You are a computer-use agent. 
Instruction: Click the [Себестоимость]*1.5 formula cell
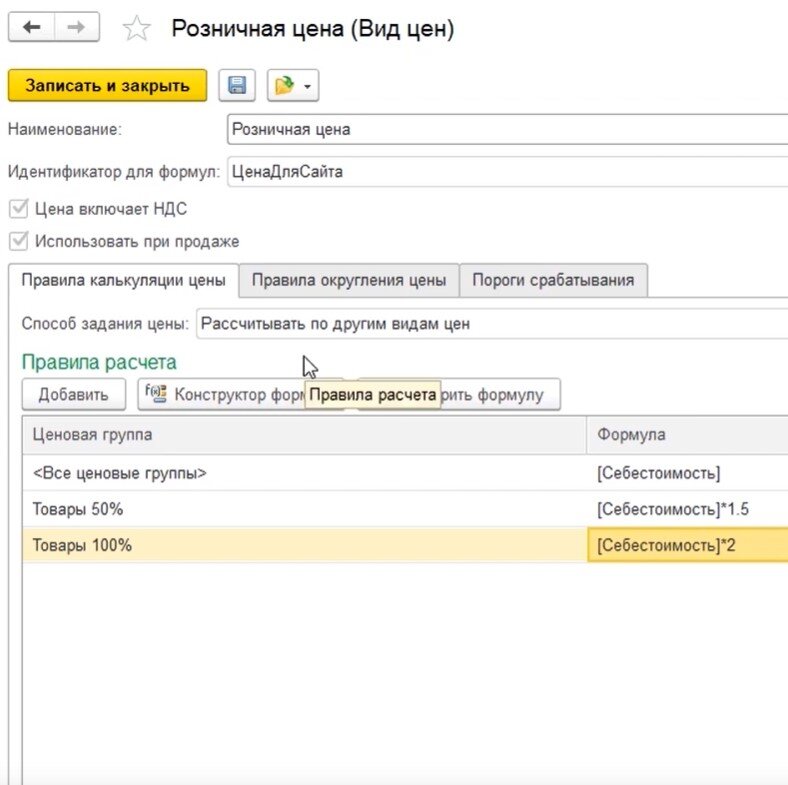[x=687, y=509]
